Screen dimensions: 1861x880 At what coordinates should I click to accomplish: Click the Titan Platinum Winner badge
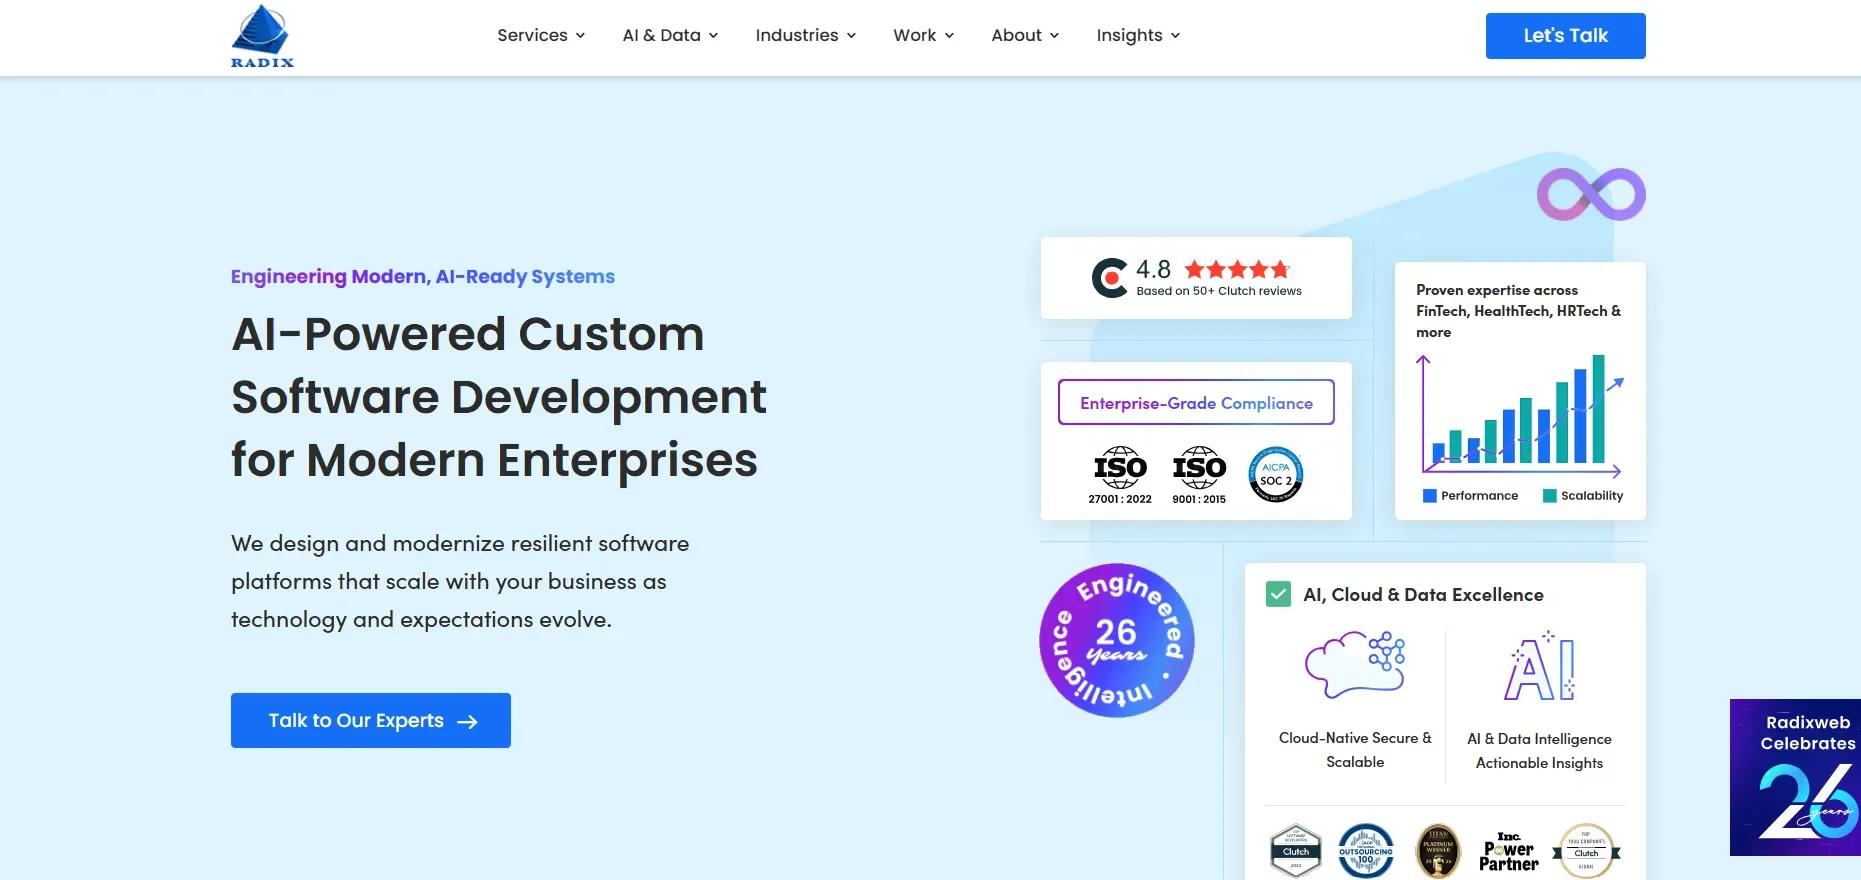[1438, 851]
